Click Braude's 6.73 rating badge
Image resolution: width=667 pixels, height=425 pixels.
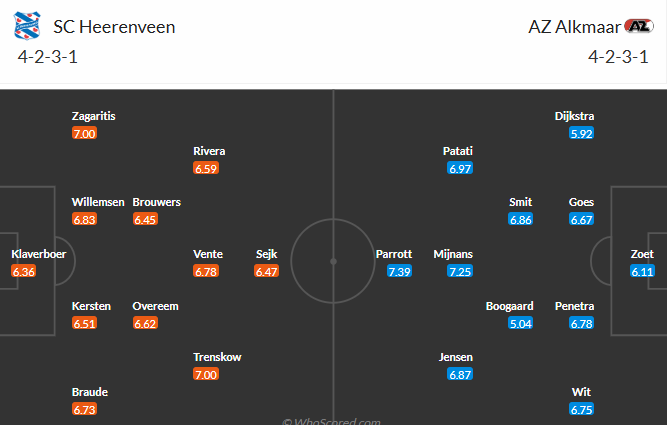tap(84, 410)
